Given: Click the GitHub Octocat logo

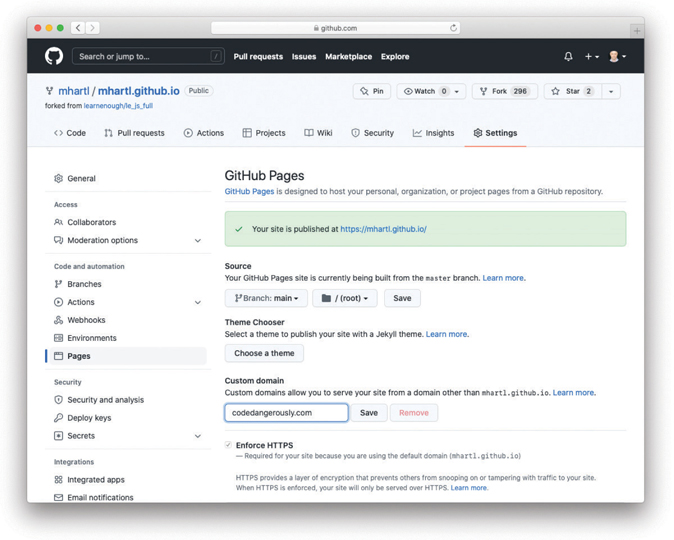Looking at the screenshot, I should click(54, 57).
